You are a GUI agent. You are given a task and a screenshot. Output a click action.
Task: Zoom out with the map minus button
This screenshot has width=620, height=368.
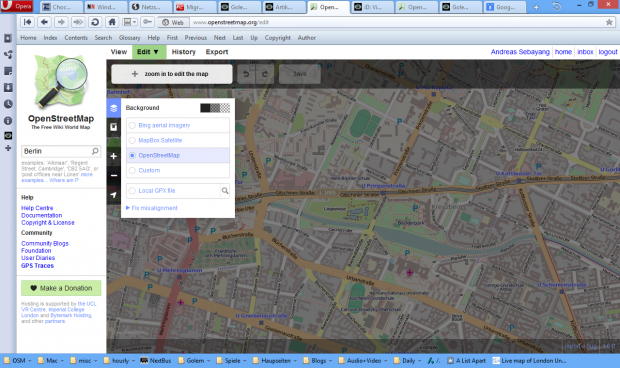point(113,175)
